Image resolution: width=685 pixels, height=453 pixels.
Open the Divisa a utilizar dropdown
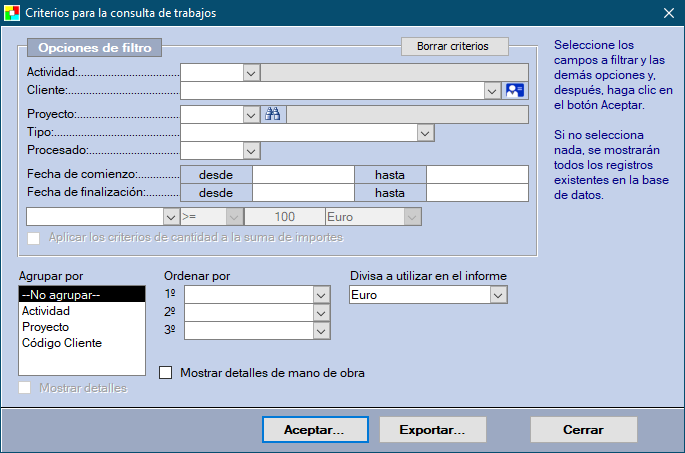(x=498, y=295)
